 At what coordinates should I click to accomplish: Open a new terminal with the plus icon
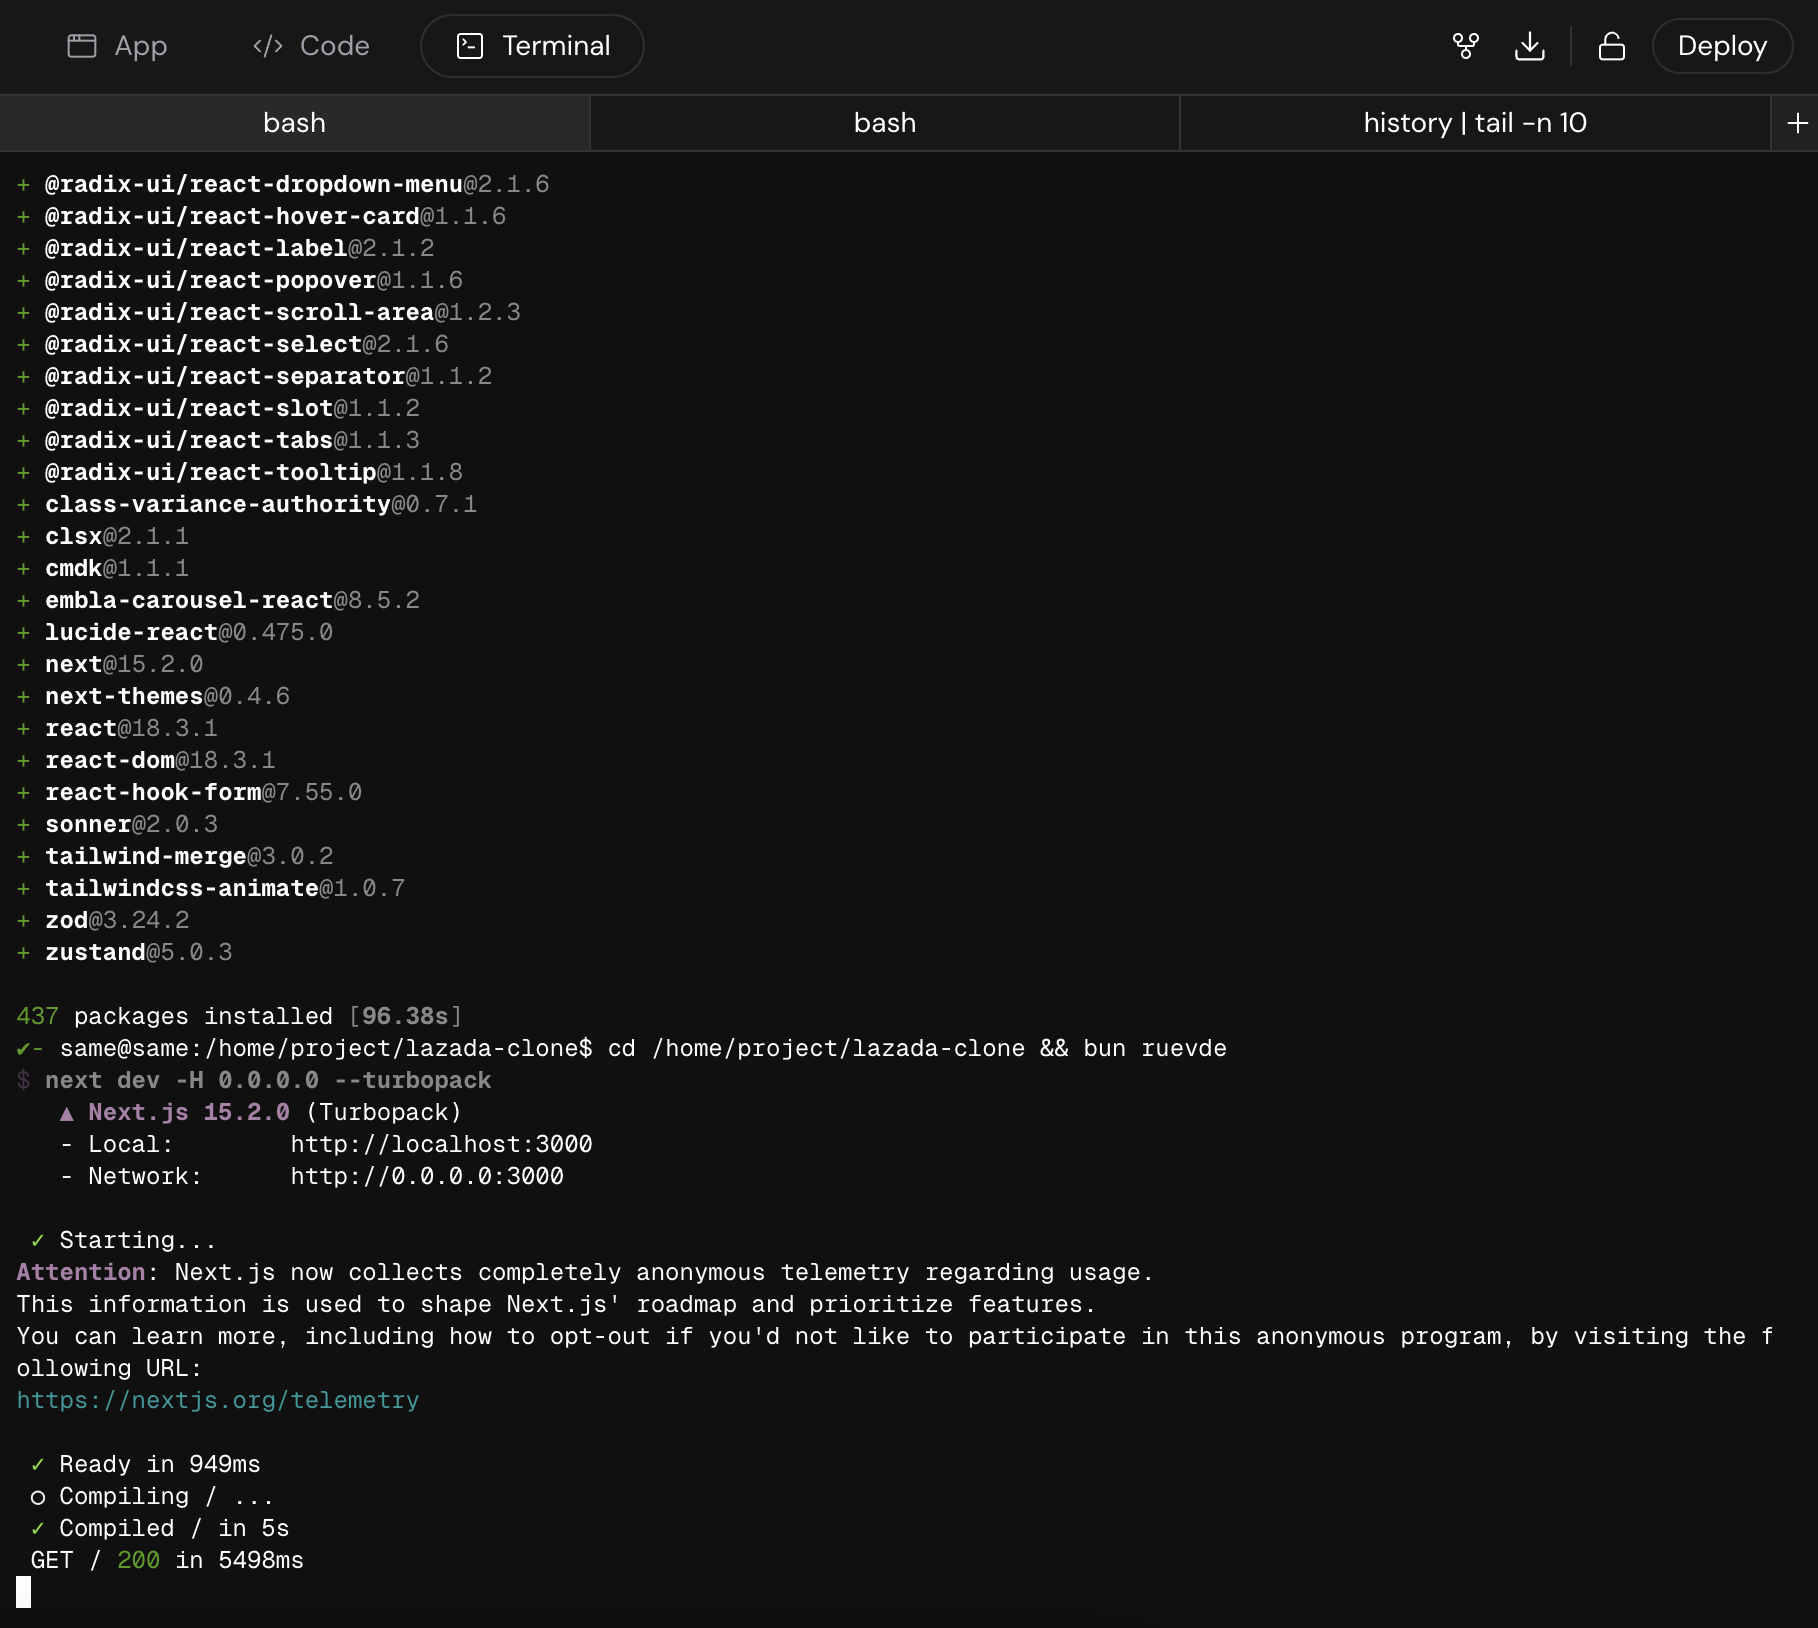tap(1797, 122)
